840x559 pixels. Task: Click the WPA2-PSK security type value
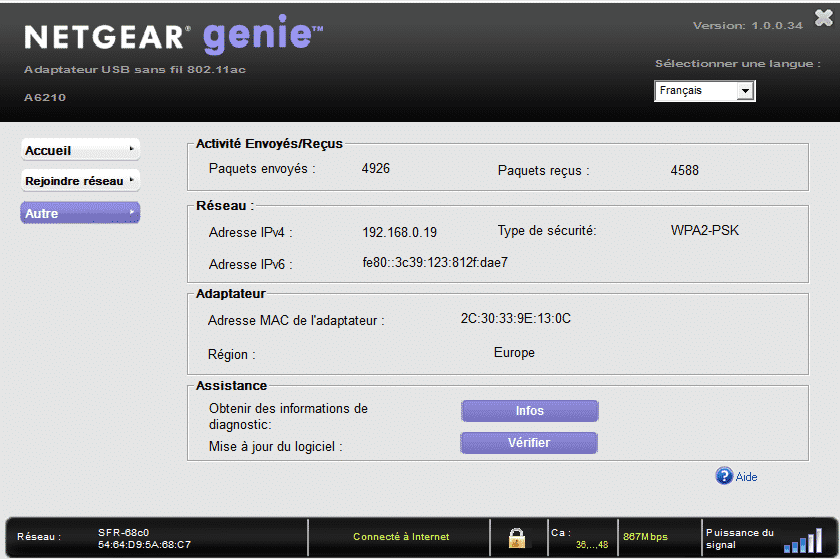(704, 230)
